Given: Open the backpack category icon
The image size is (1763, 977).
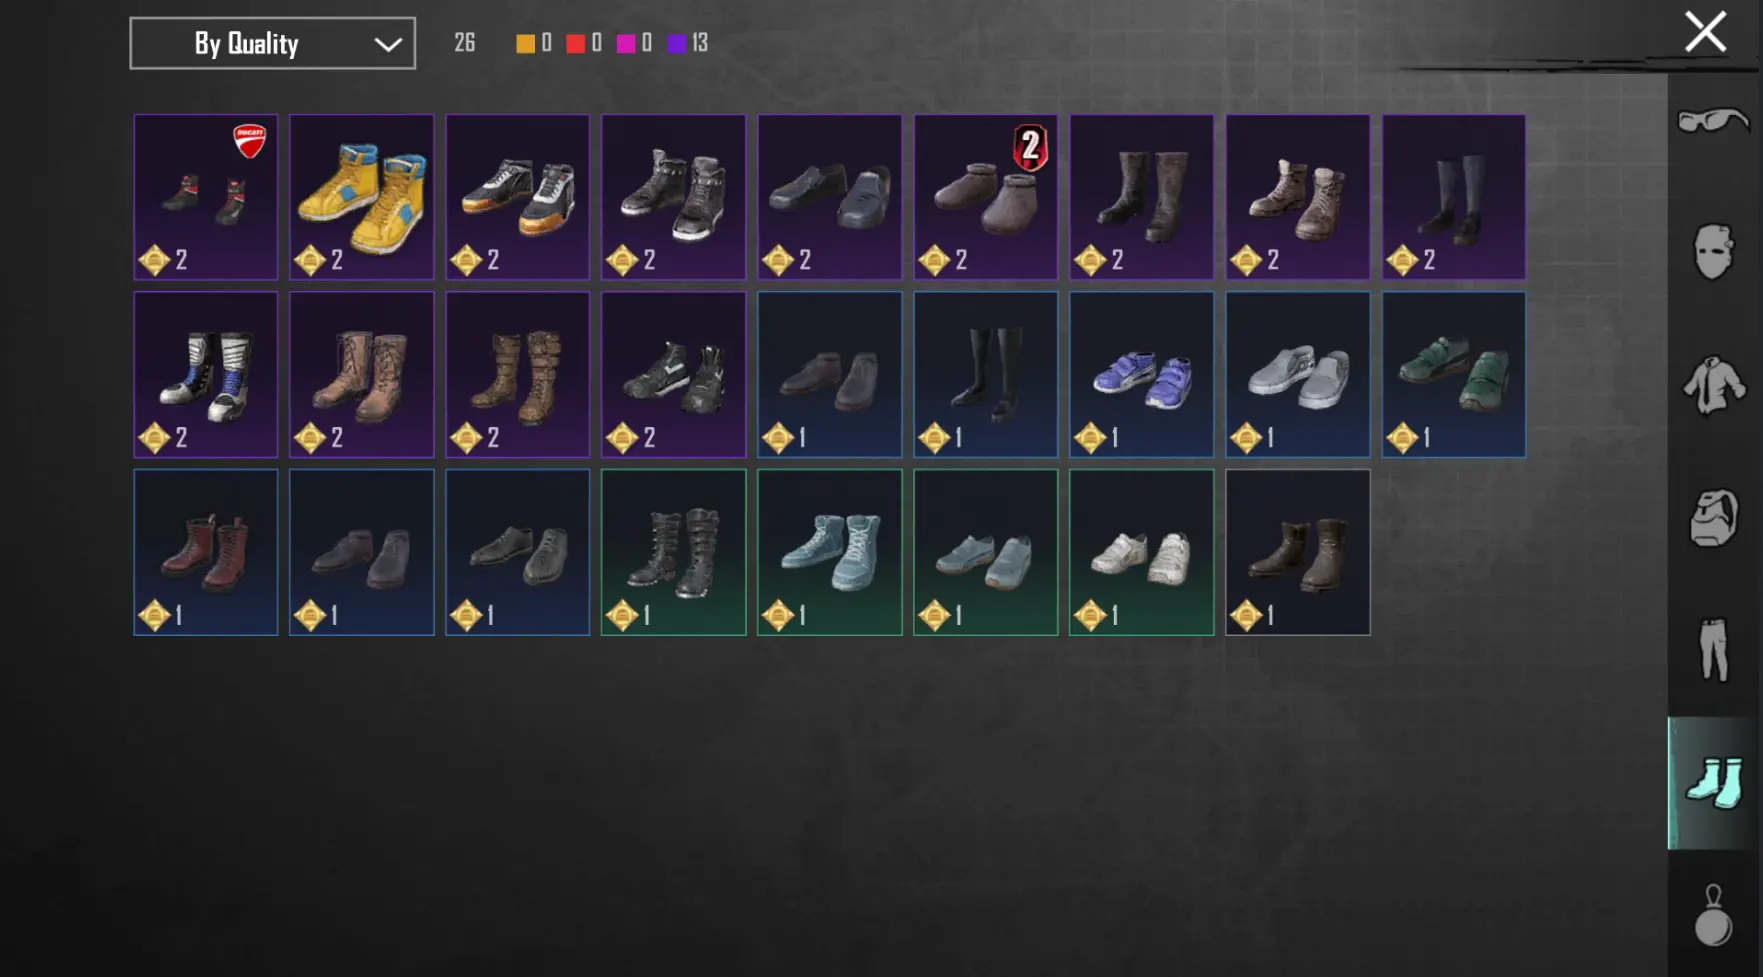Looking at the screenshot, I should click(1713, 517).
